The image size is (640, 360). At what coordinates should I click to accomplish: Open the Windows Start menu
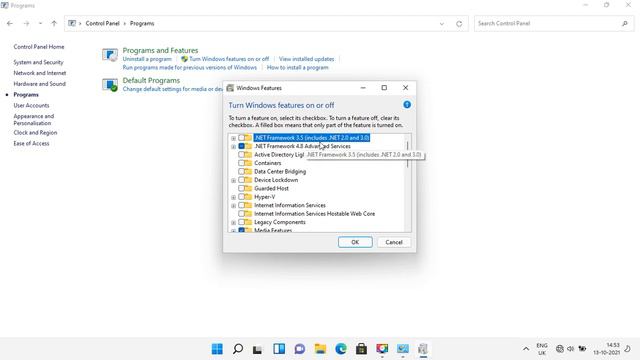pyautogui.click(x=217, y=349)
